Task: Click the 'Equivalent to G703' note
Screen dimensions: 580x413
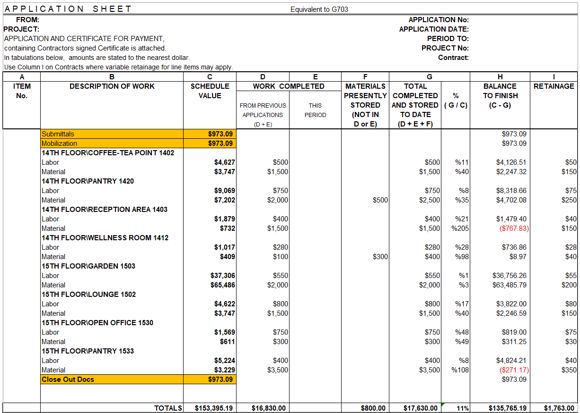Action: (x=319, y=9)
